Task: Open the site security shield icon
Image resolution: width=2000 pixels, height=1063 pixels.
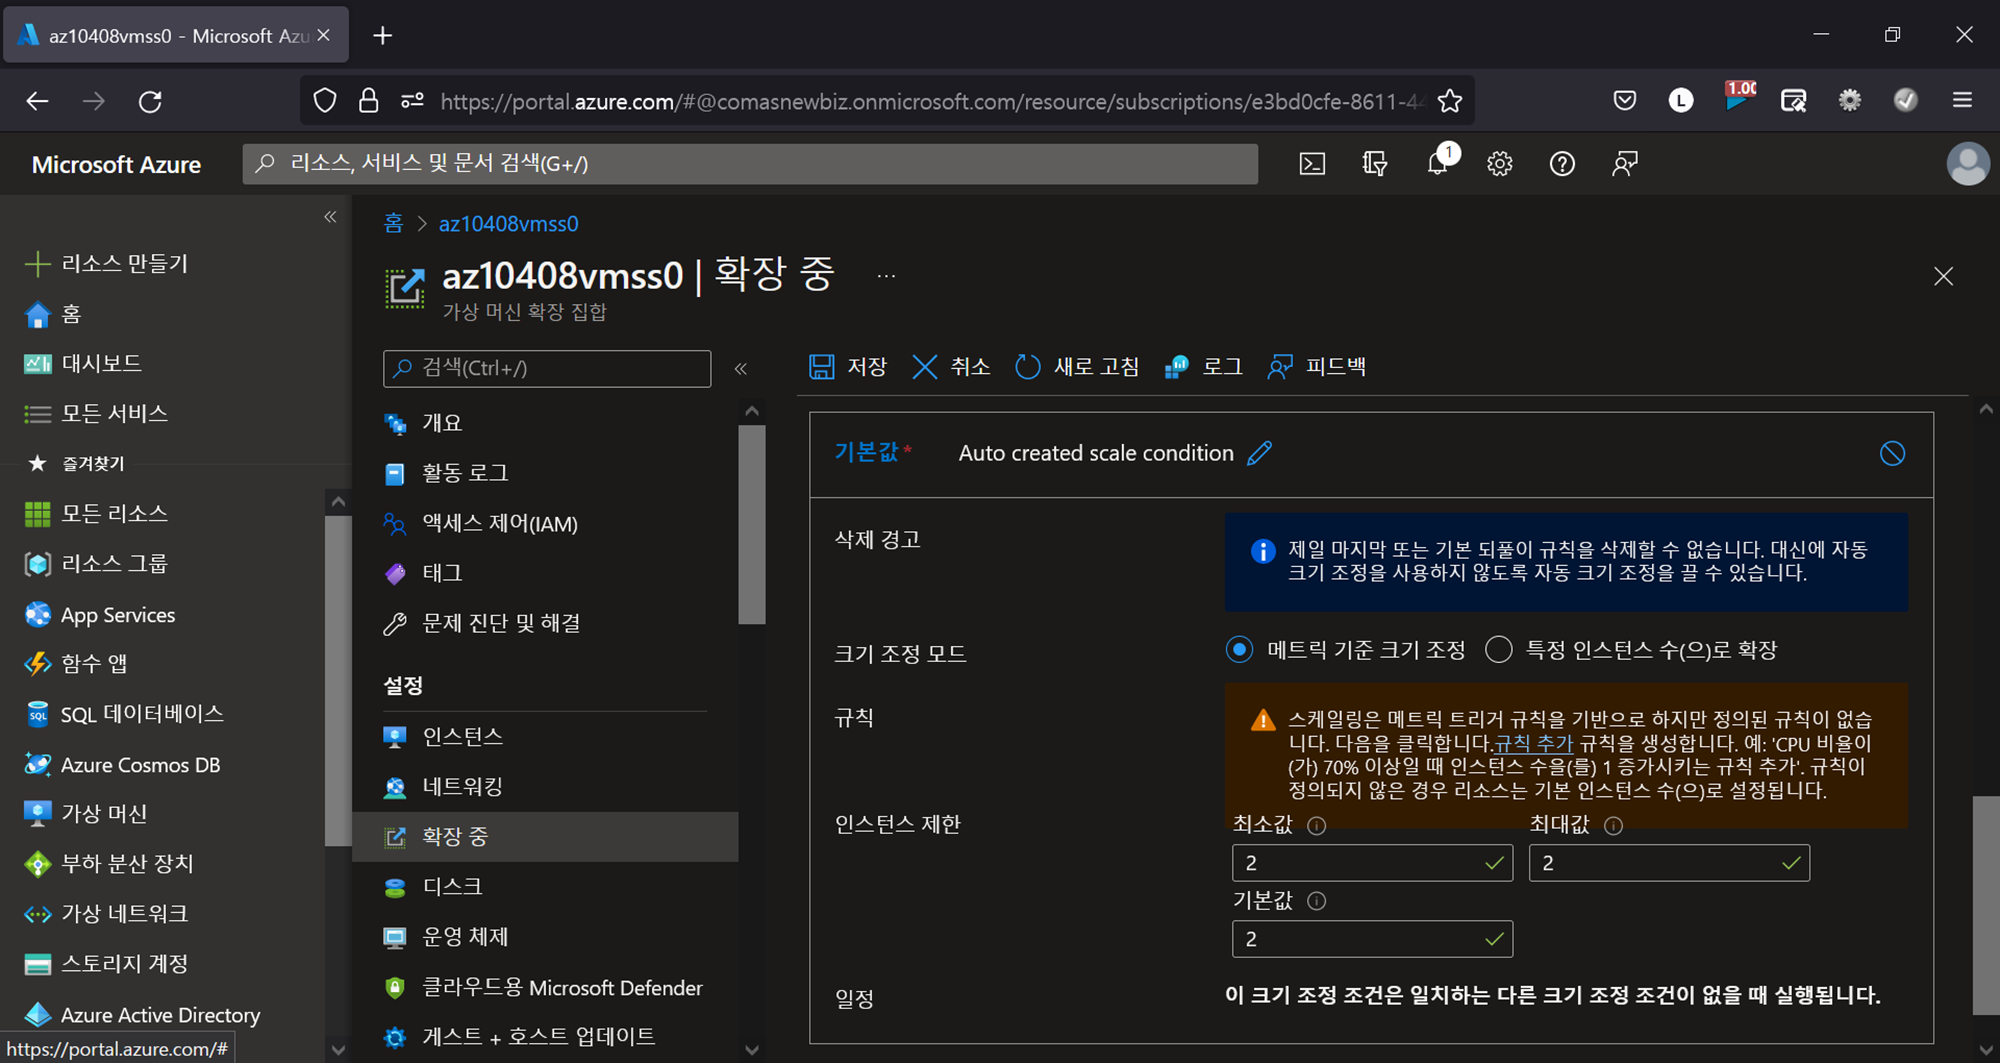Action: (325, 101)
